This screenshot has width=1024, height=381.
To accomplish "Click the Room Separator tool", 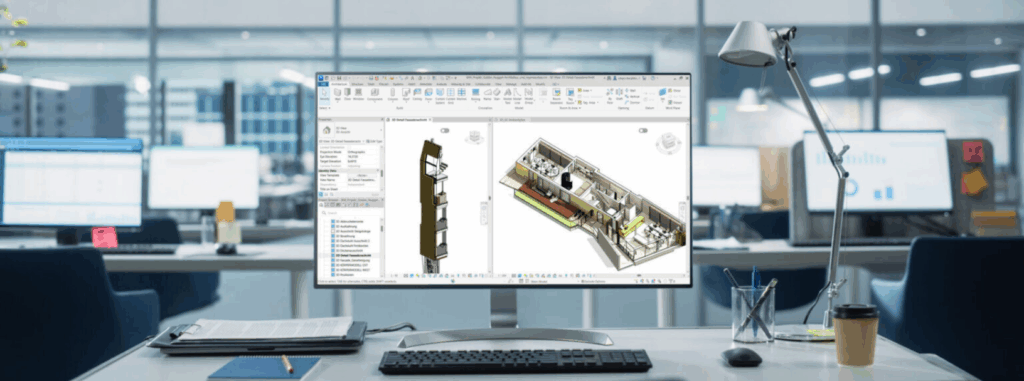I will click(556, 96).
